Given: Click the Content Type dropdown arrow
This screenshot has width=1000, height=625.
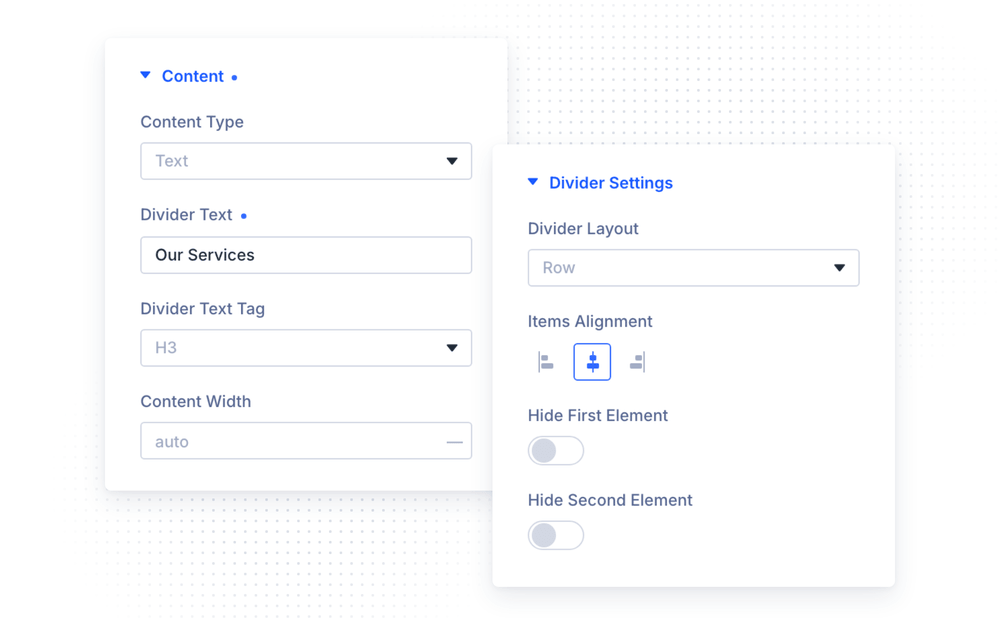Looking at the screenshot, I should tap(452, 161).
